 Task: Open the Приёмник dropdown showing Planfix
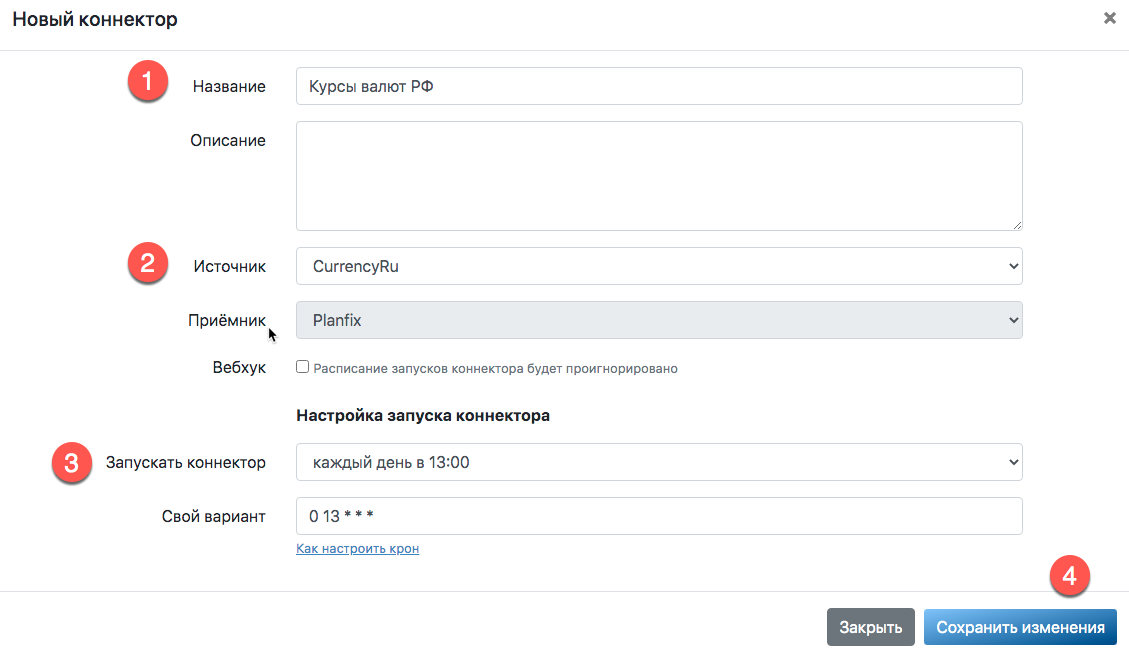(659, 320)
